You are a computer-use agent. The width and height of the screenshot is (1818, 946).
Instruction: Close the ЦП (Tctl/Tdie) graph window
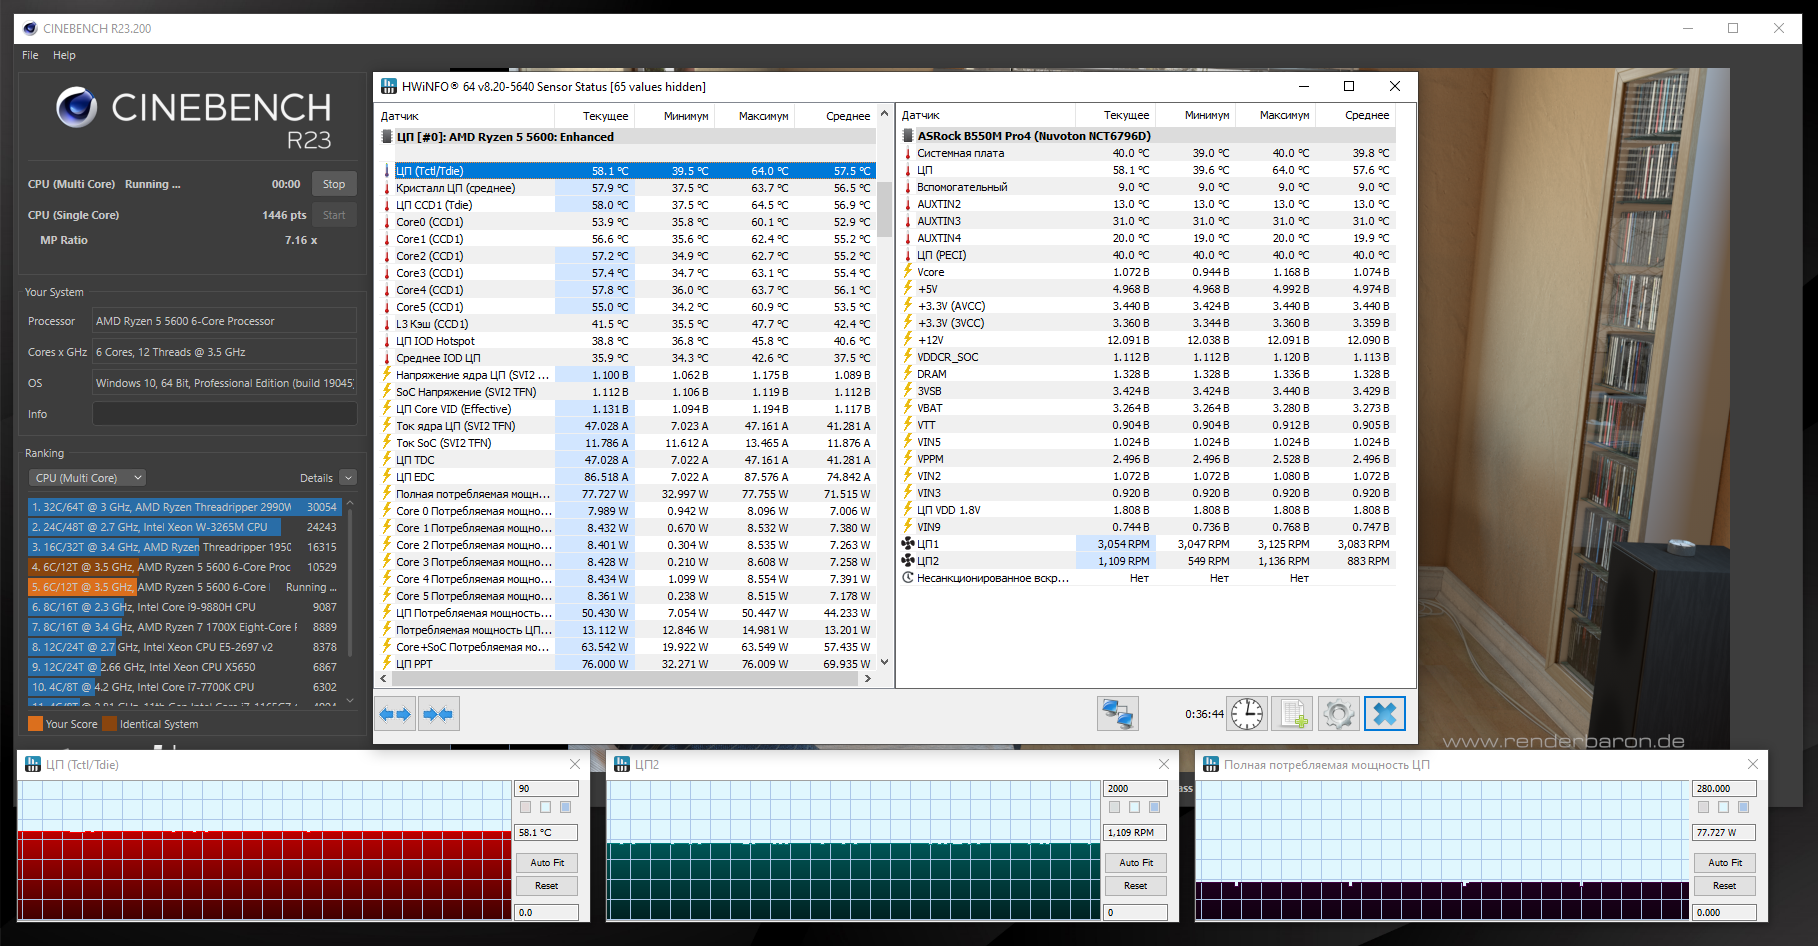tap(574, 764)
